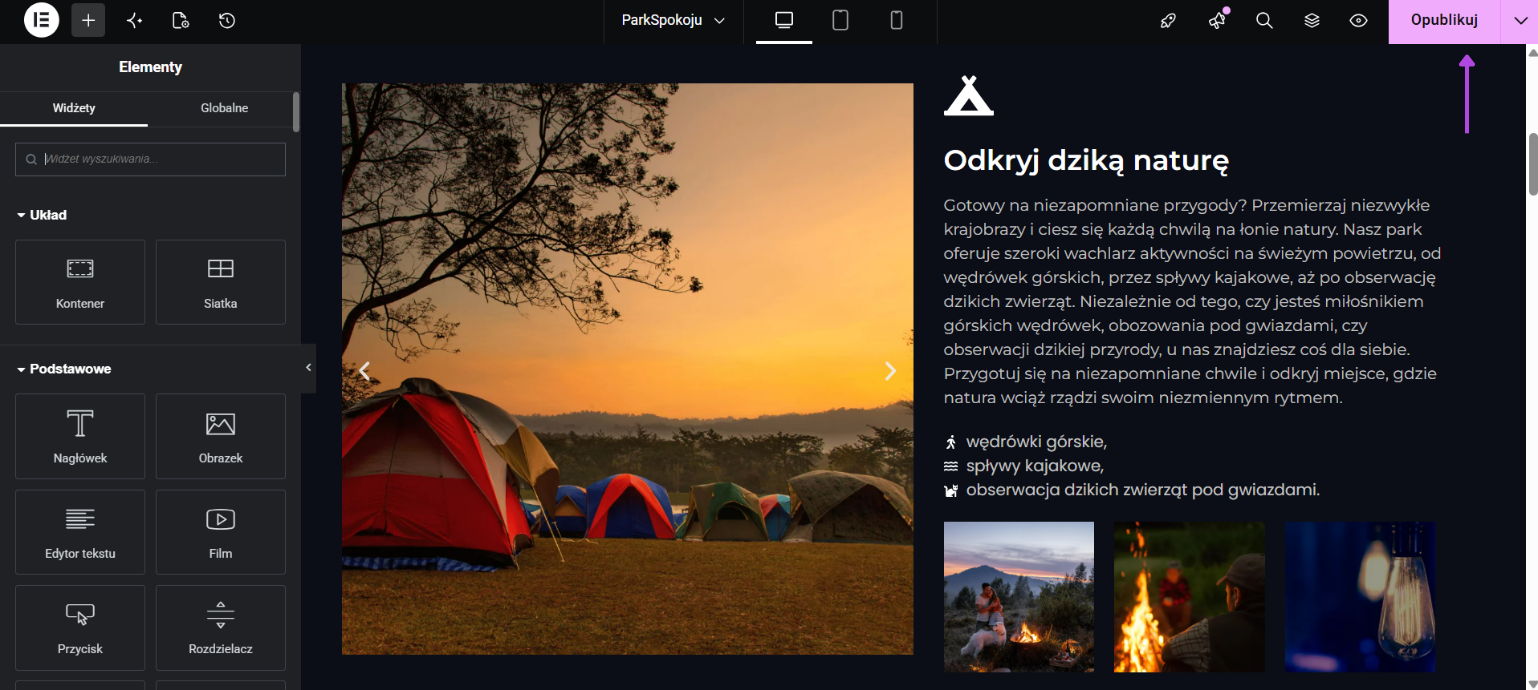Open the finder search icon
1538x690 pixels.
(x=1264, y=20)
